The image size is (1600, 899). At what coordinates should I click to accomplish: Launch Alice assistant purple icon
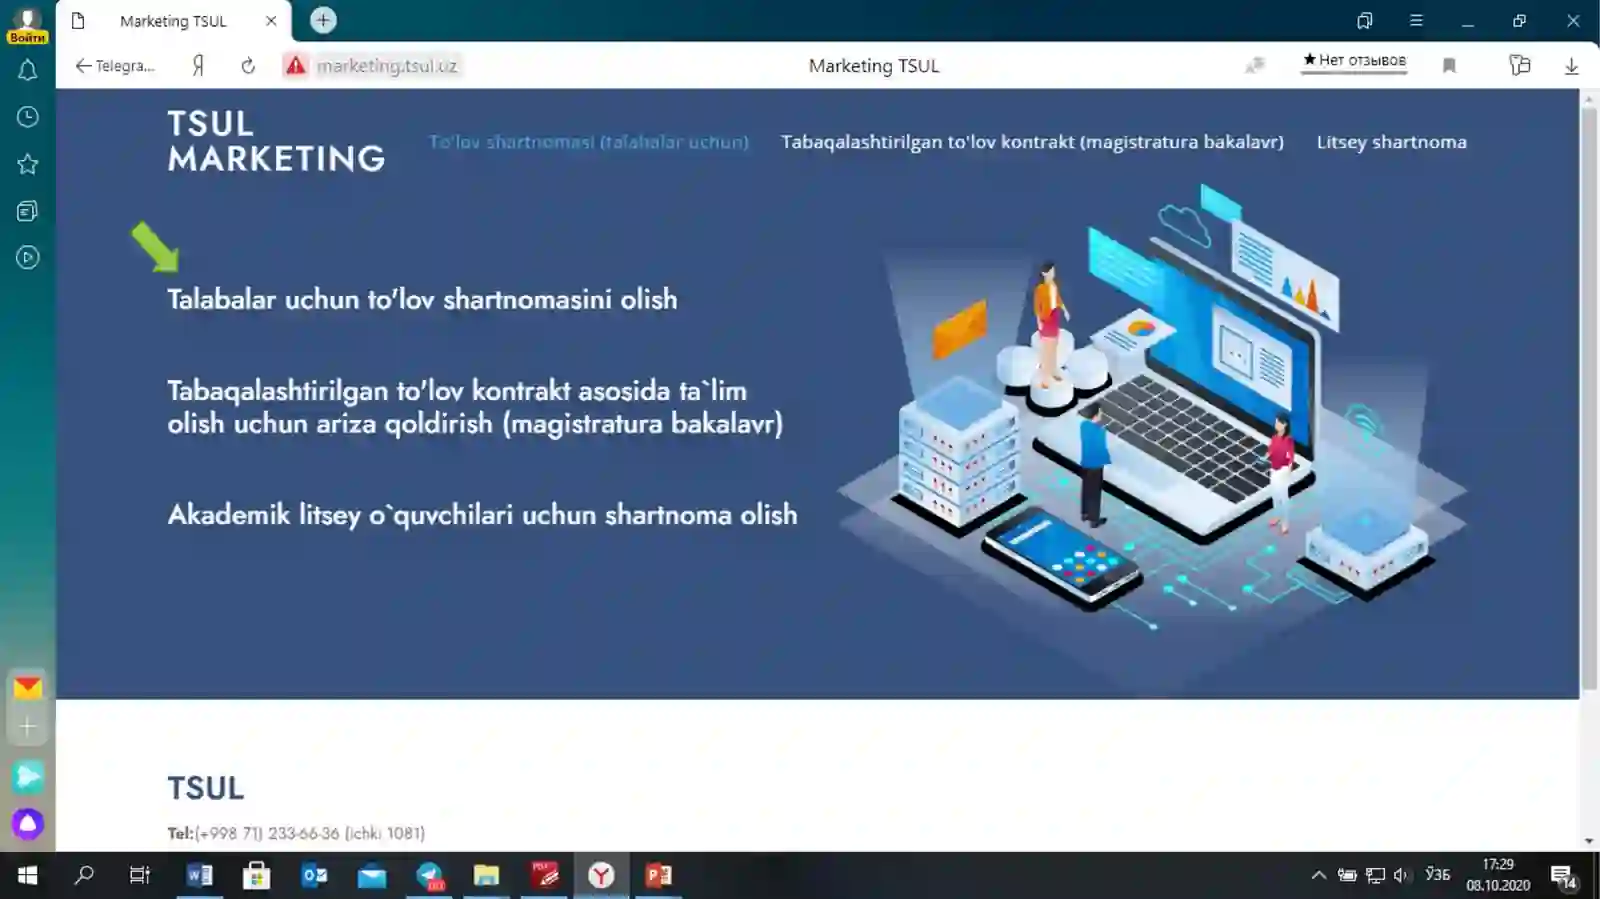[27, 824]
